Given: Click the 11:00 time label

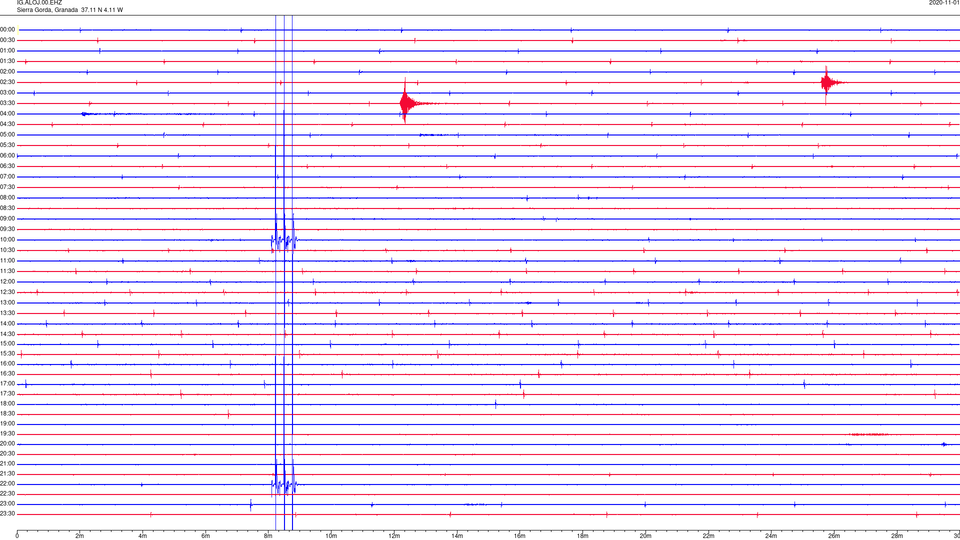Looking at the screenshot, I should click(x=7, y=261).
